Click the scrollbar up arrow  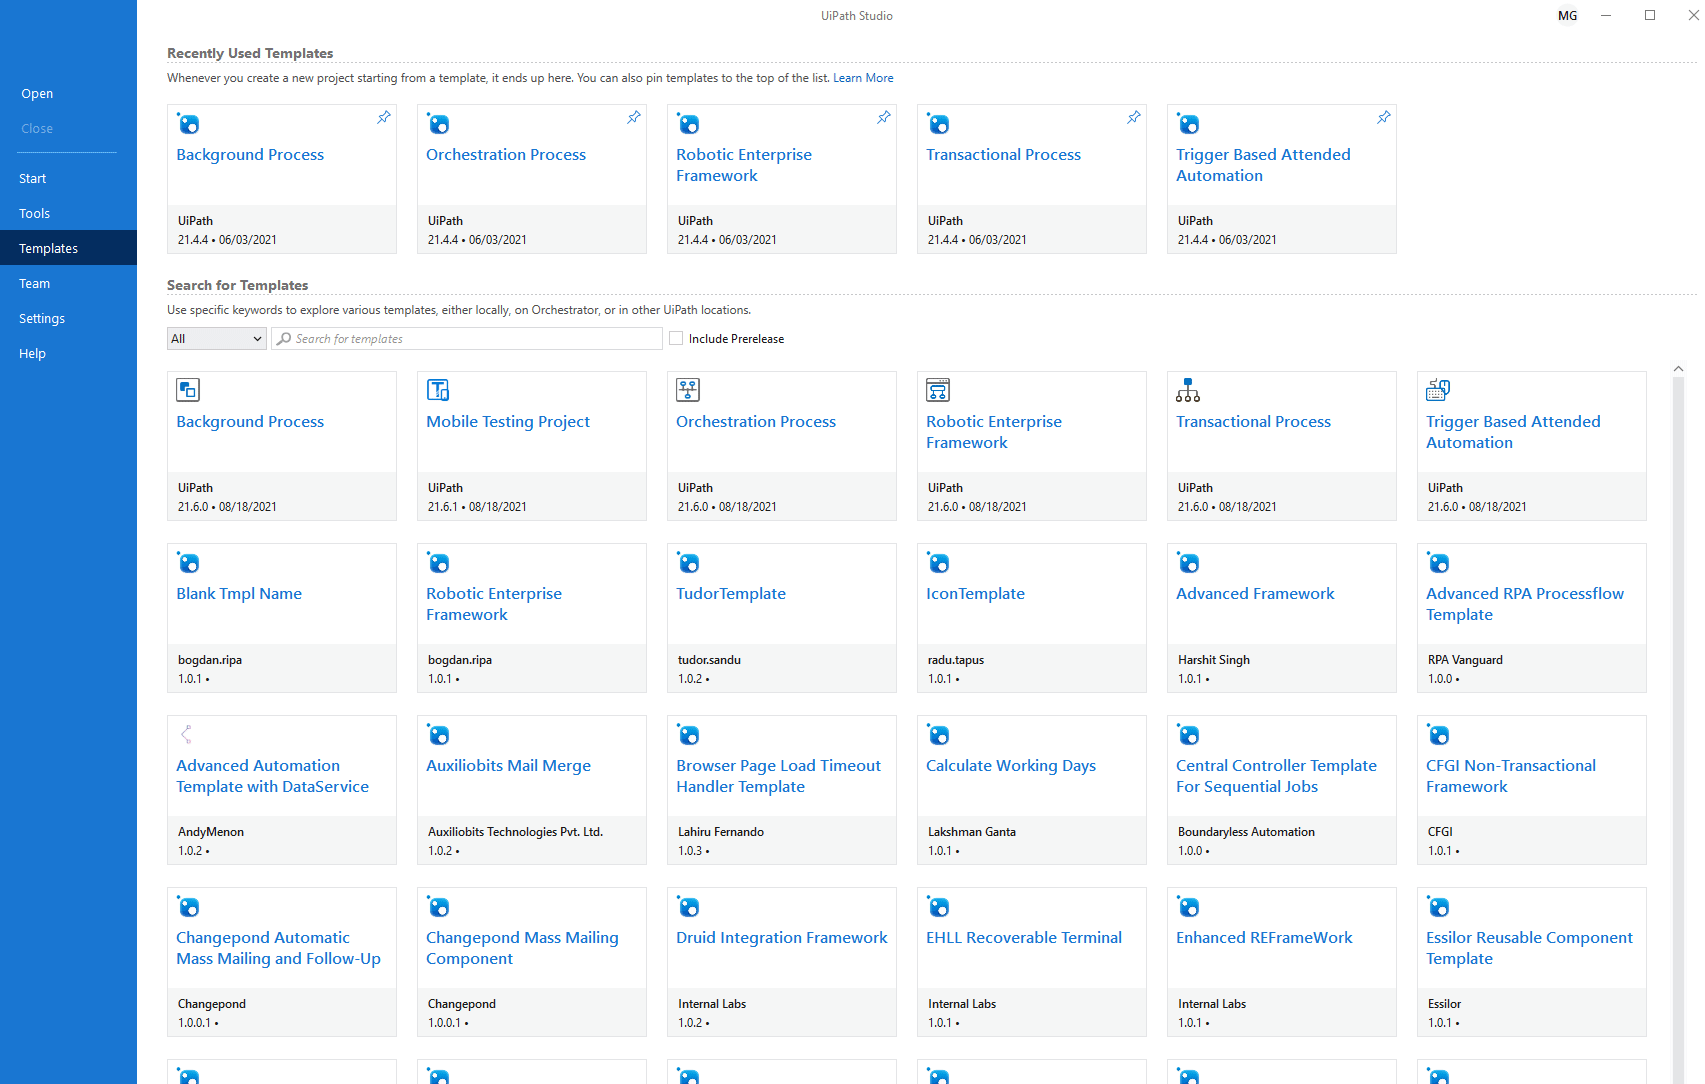coord(1678,369)
